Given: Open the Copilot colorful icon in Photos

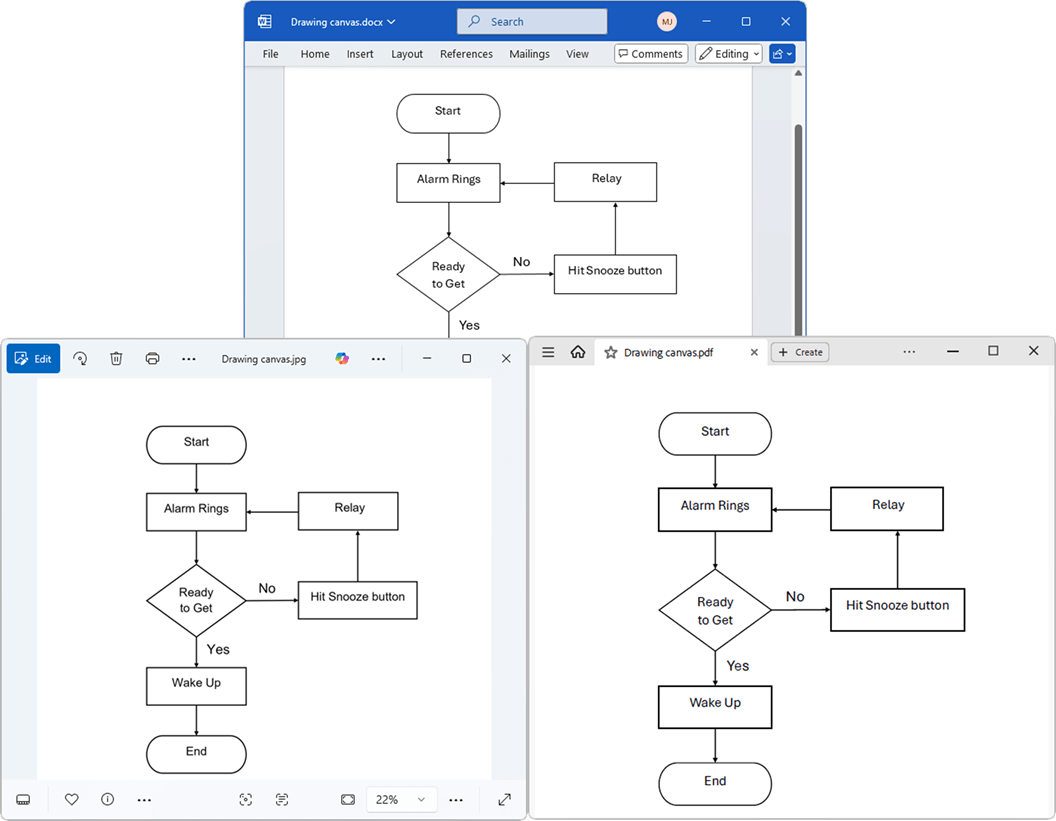Looking at the screenshot, I should point(342,358).
